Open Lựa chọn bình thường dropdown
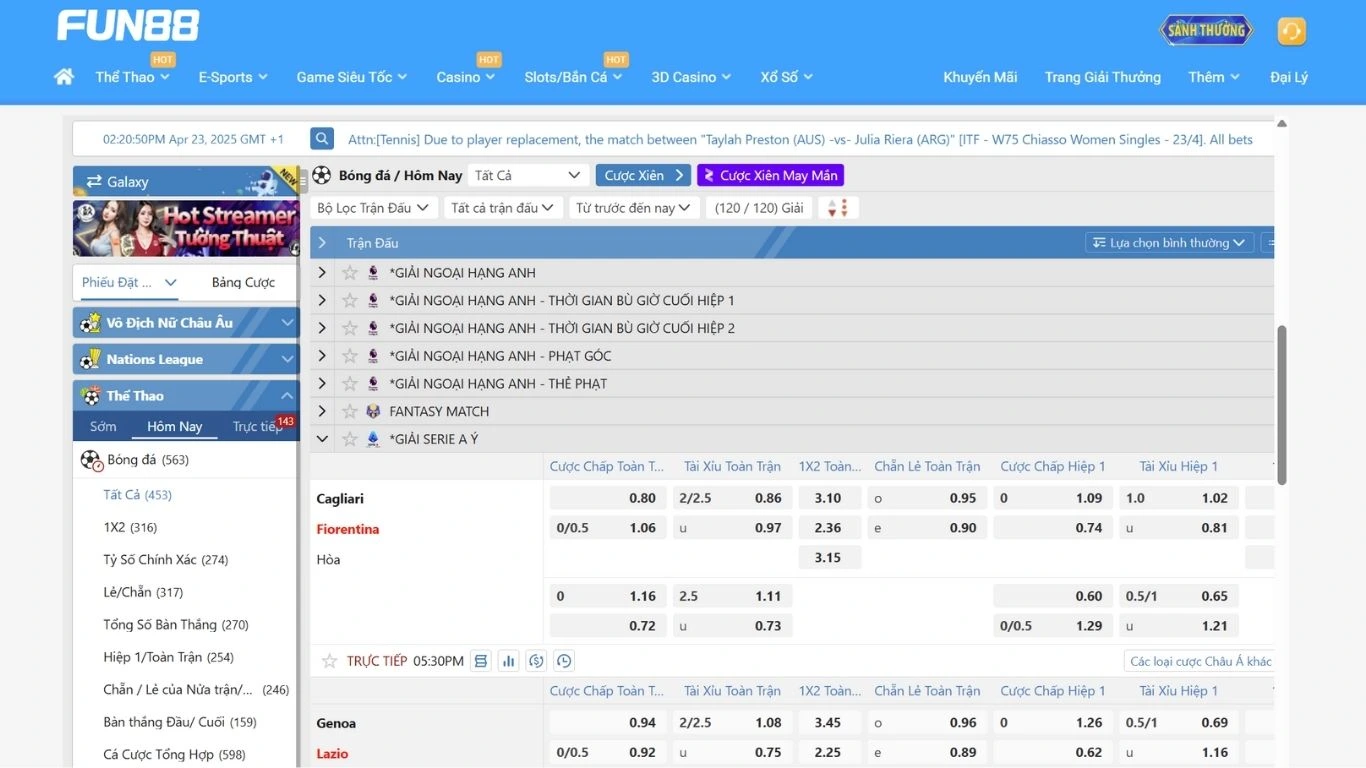This screenshot has width=1366, height=768. click(1168, 243)
